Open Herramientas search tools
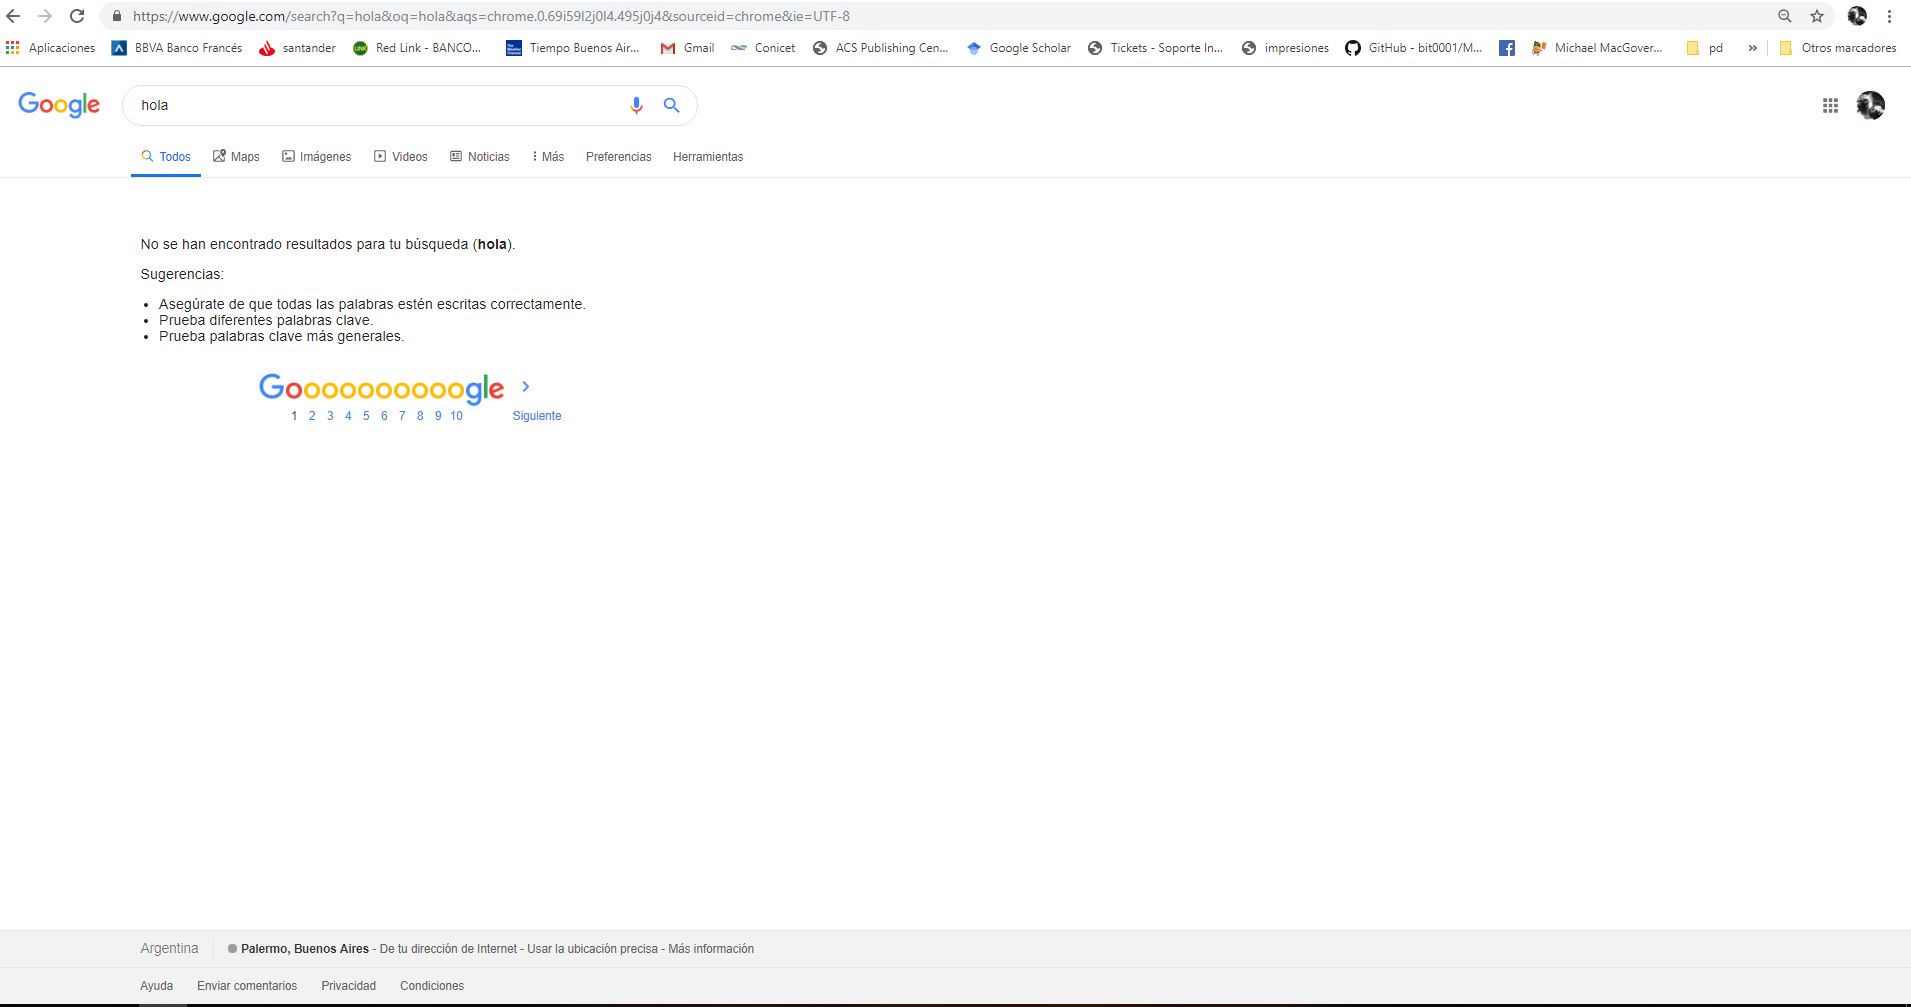Viewport: 1911px width, 1007px height. click(x=708, y=157)
